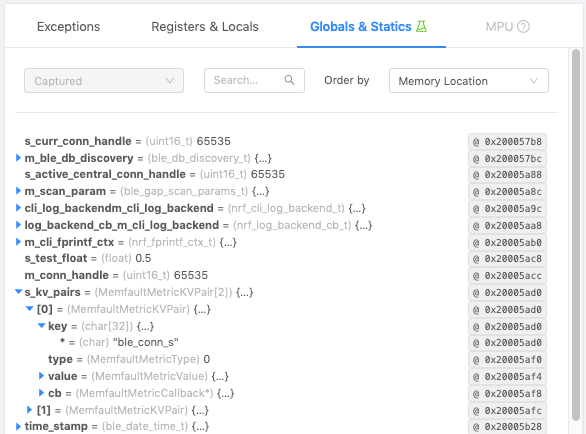Collapse the [0] MemfaultMetricKVPair entry
Viewport: 586px width, 434px height.
[x=30, y=308]
